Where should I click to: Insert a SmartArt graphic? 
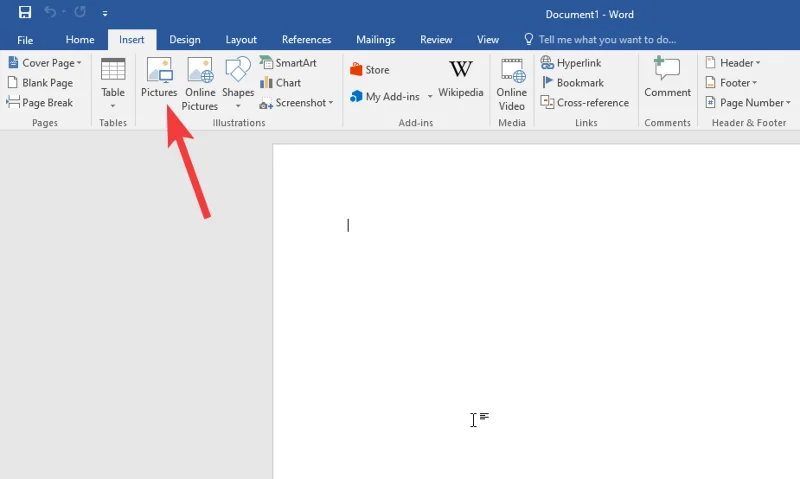288,63
